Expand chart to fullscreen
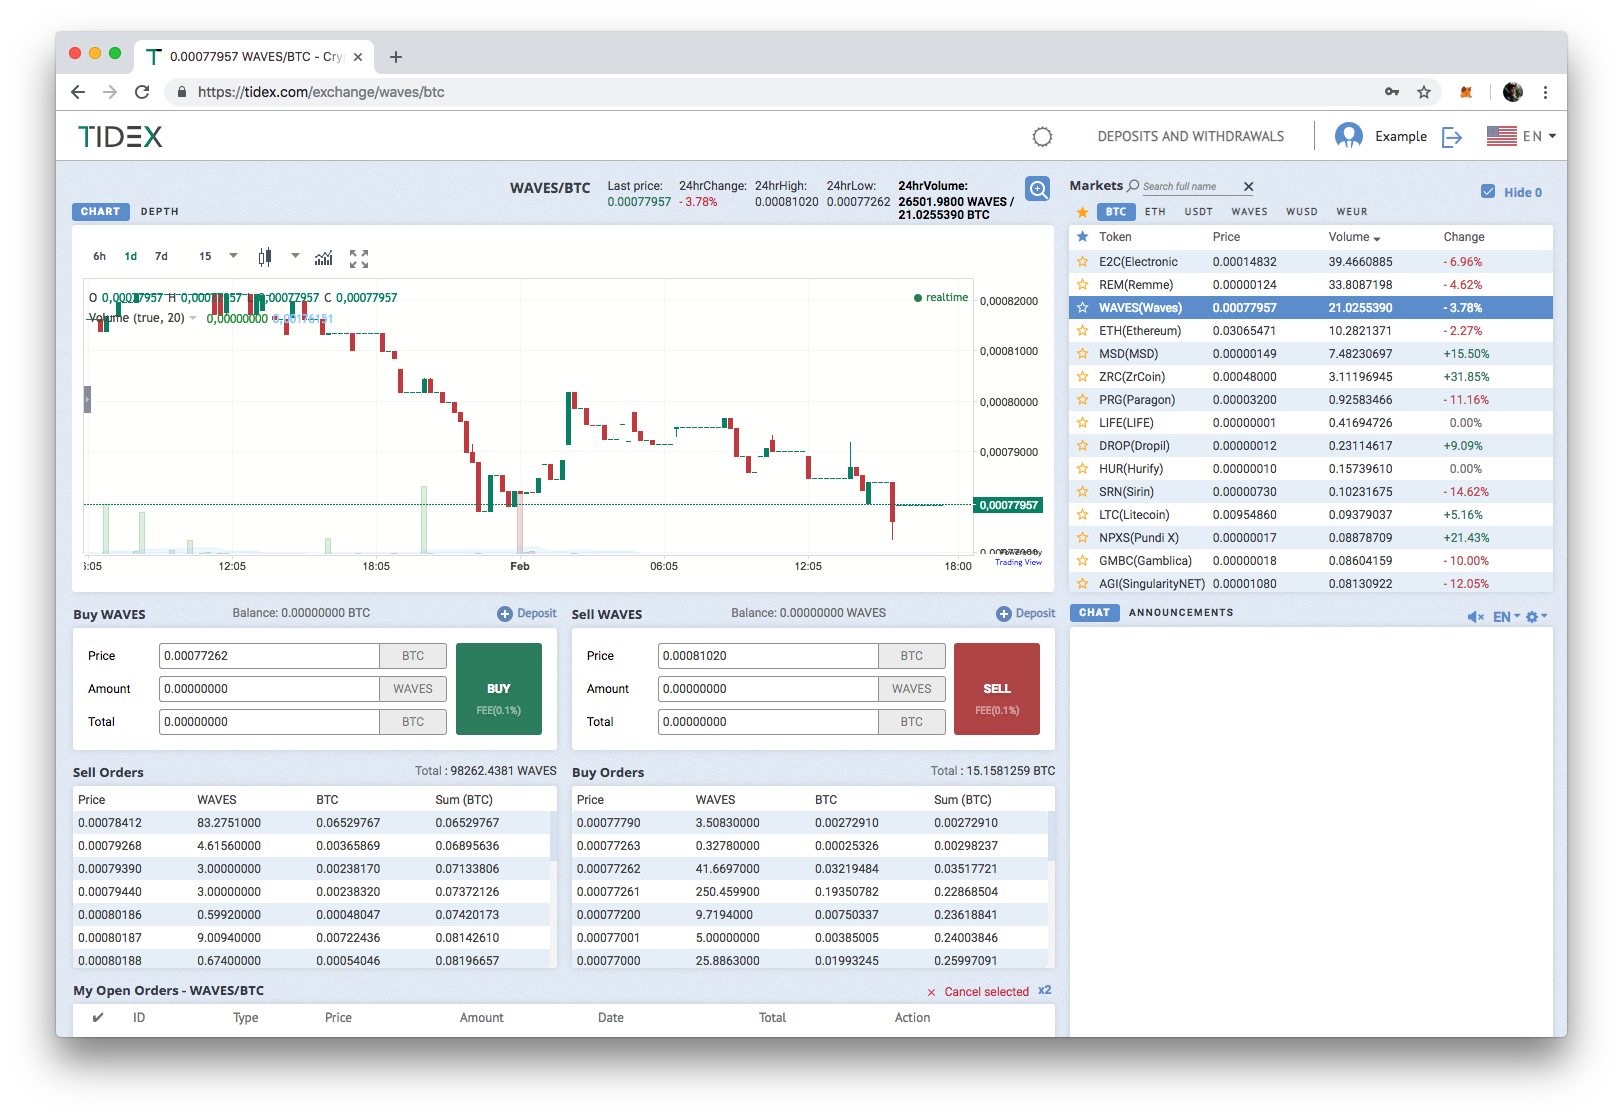 click(359, 259)
